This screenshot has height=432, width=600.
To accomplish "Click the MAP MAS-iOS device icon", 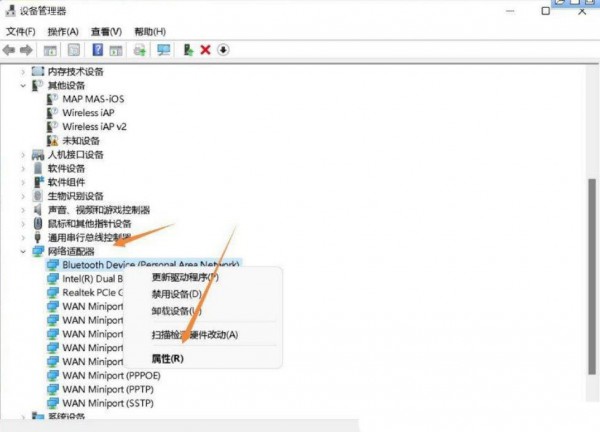I will click(x=52, y=99).
